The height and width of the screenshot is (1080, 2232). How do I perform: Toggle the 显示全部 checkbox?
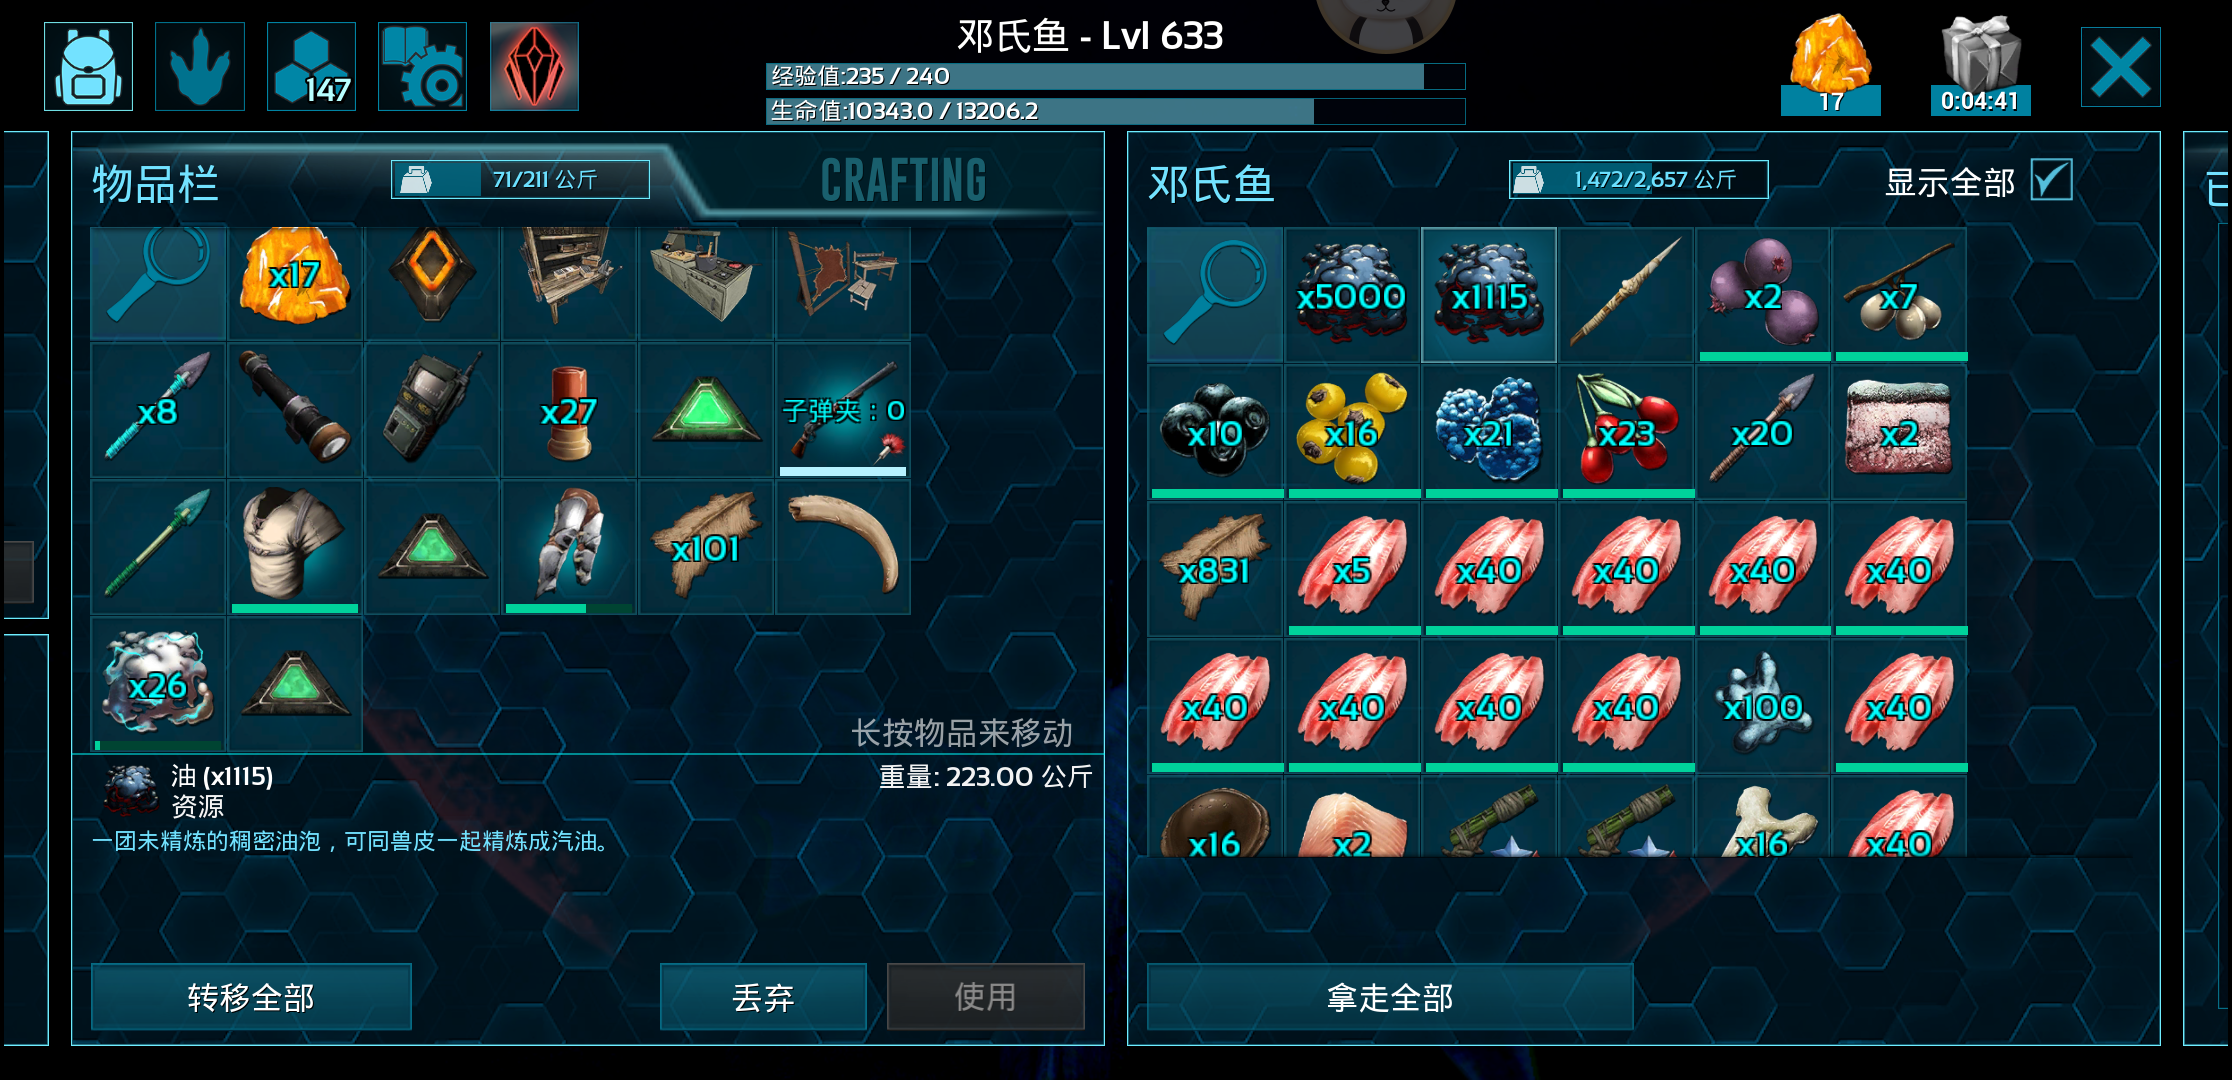coord(2051,180)
